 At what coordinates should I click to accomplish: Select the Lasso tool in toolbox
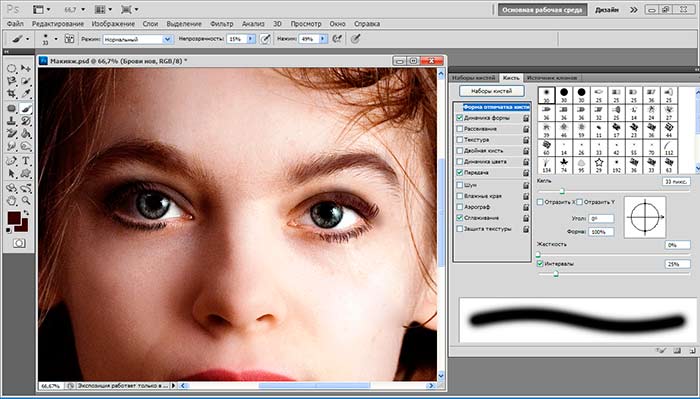(x=12, y=81)
